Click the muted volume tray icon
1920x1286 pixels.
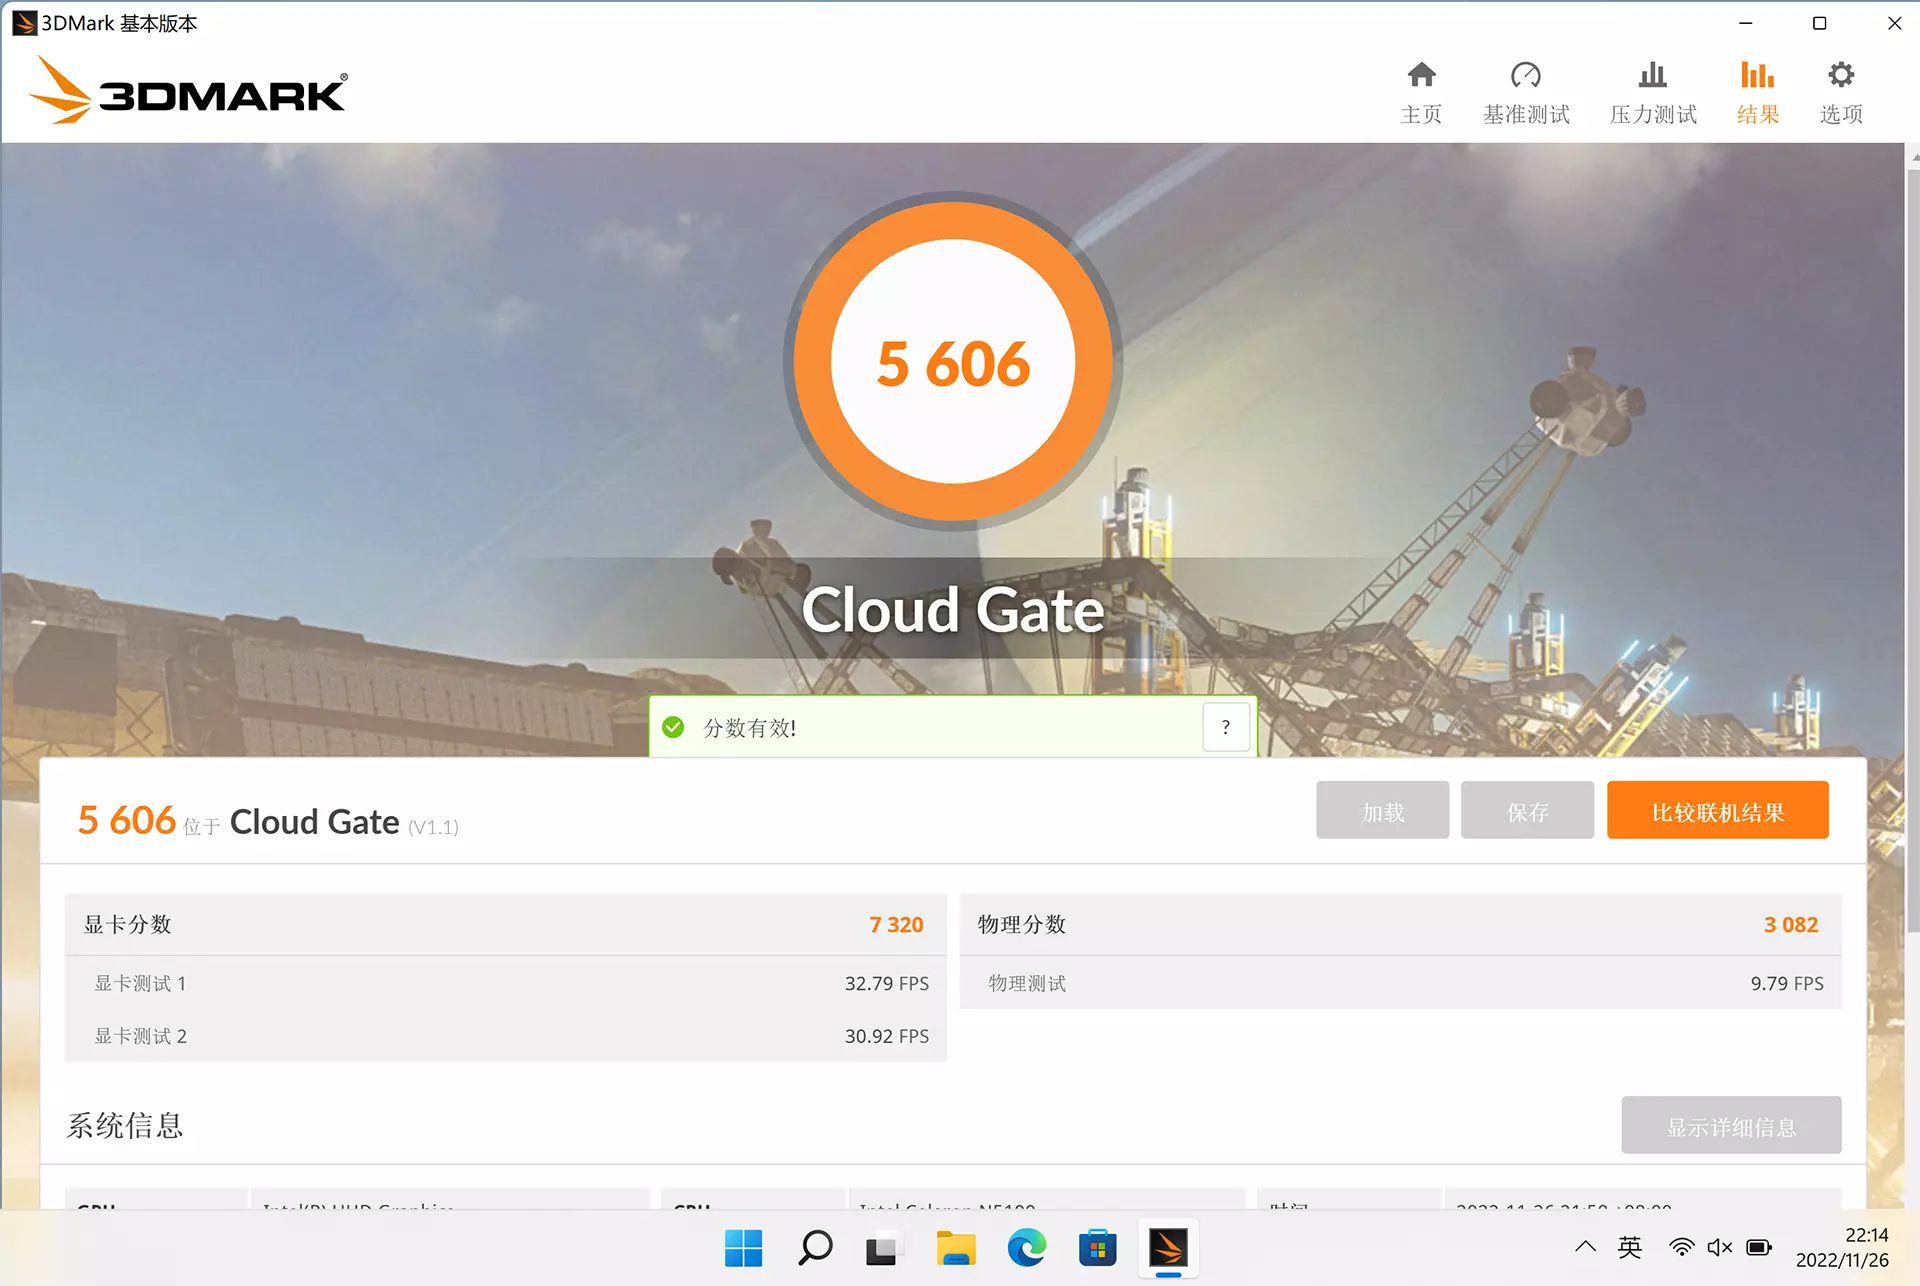(x=1720, y=1246)
